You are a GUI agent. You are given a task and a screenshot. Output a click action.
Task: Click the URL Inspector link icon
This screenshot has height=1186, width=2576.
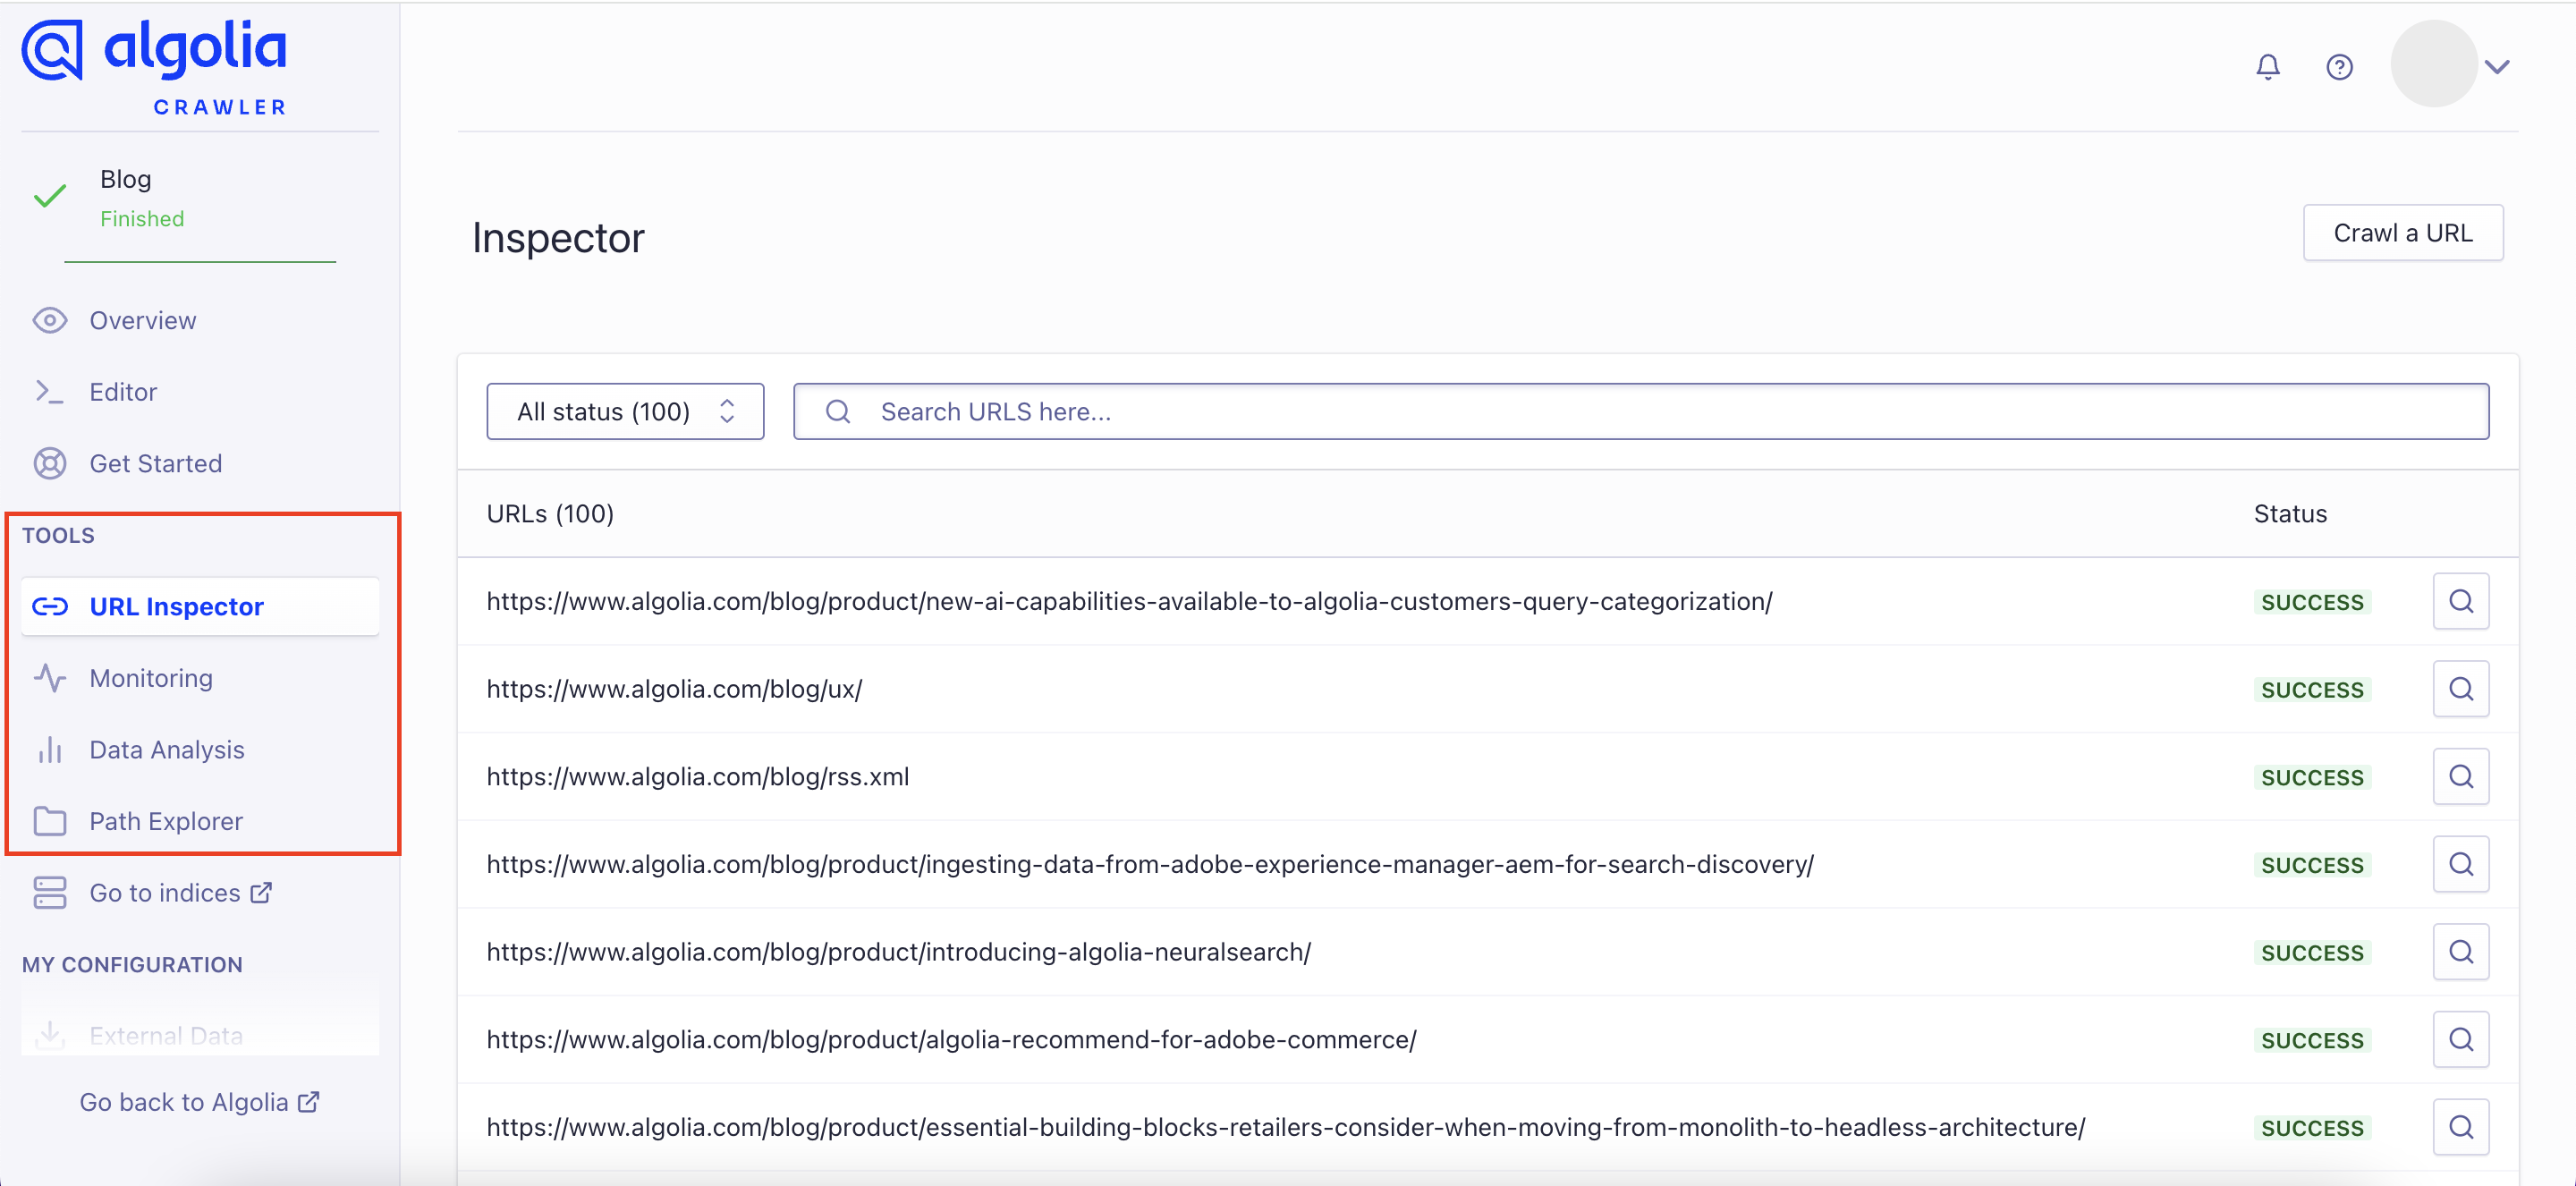(x=50, y=607)
